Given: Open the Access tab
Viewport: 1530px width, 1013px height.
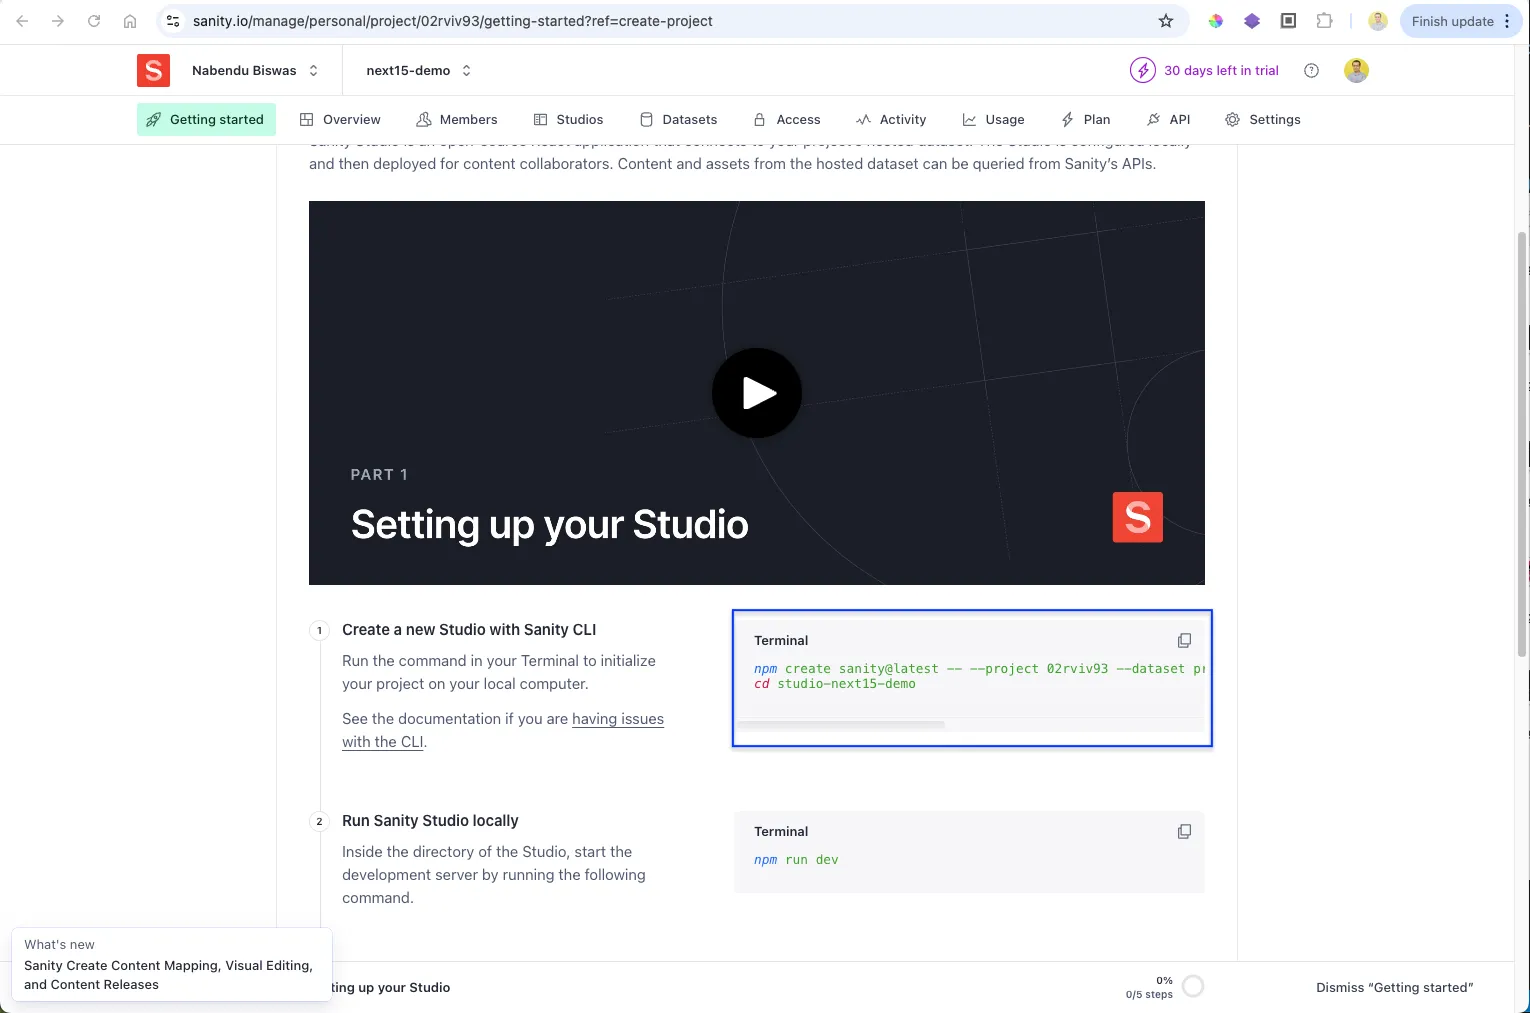Looking at the screenshot, I should [787, 119].
